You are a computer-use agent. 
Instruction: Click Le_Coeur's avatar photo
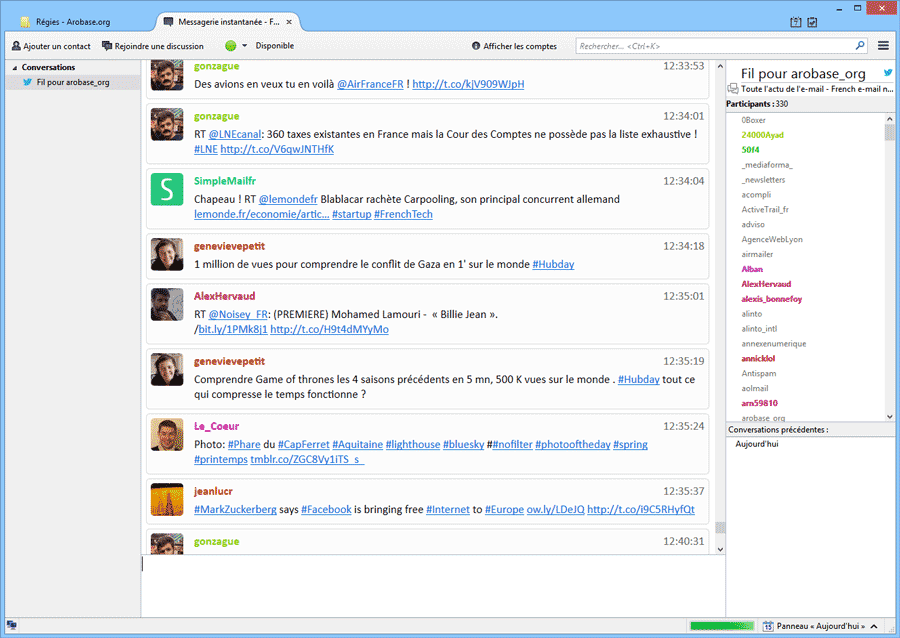[167, 434]
